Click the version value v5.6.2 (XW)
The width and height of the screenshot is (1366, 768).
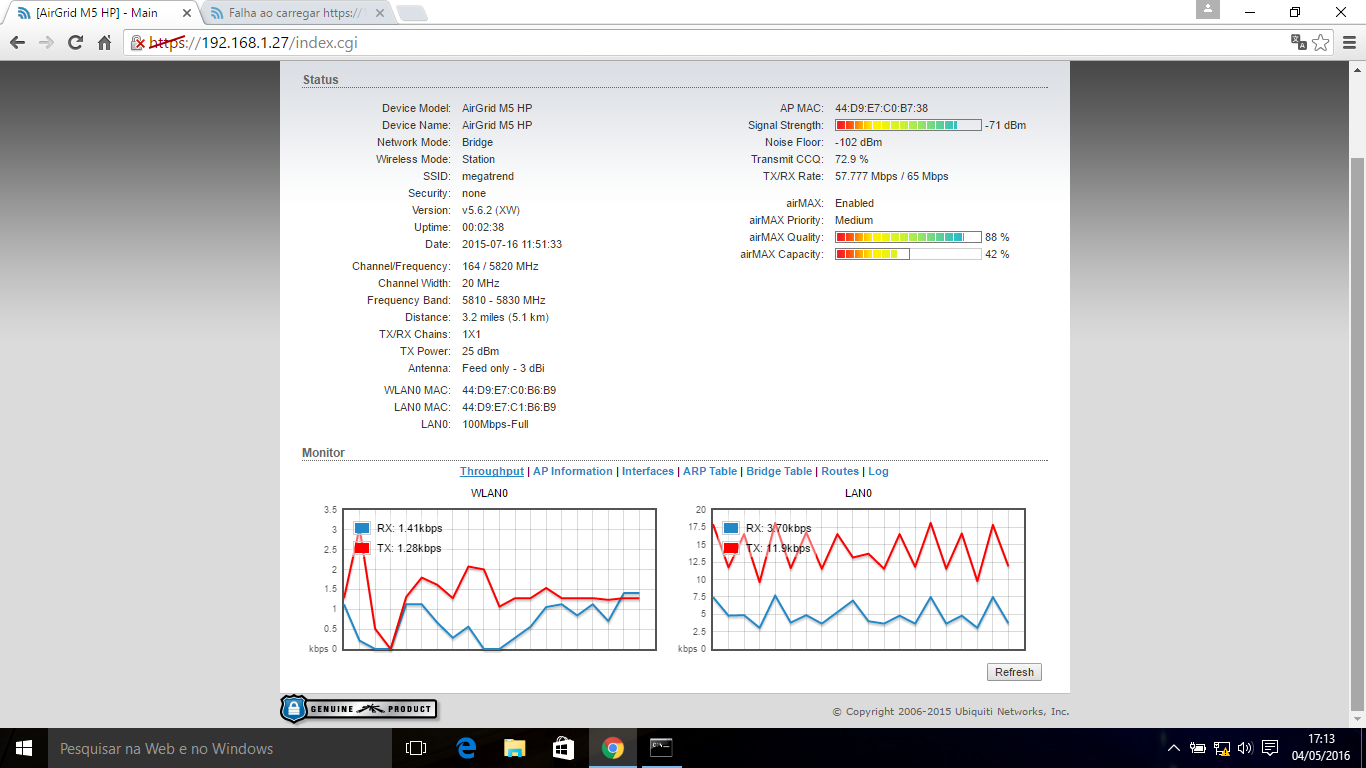(x=491, y=210)
